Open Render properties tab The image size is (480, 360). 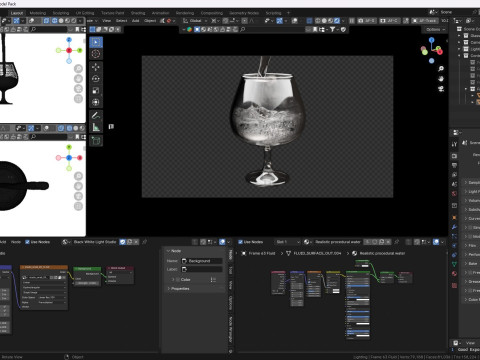(x=454, y=156)
